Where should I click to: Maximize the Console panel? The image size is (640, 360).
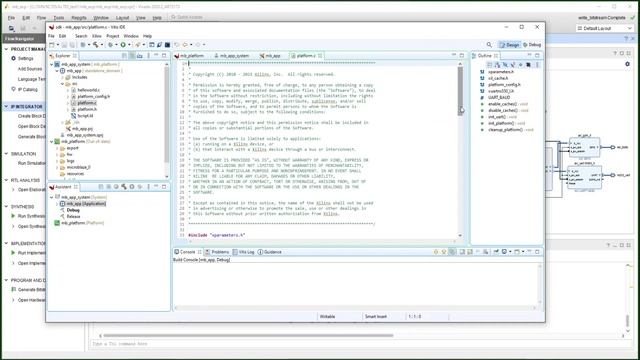(x=537, y=252)
